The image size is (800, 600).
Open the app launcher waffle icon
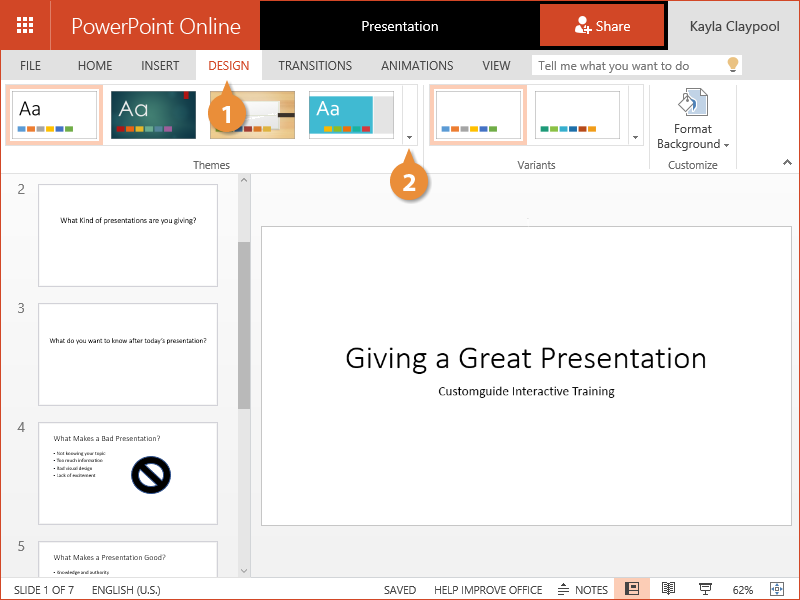point(25,26)
